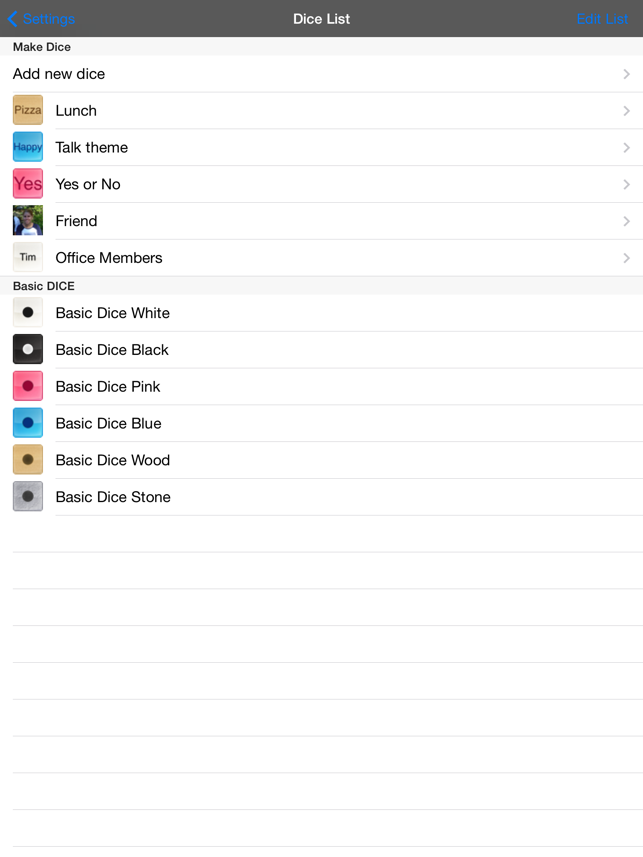The image size is (643, 857).
Task: Tap the Pizza dice icon for Lunch
Action: coord(28,110)
